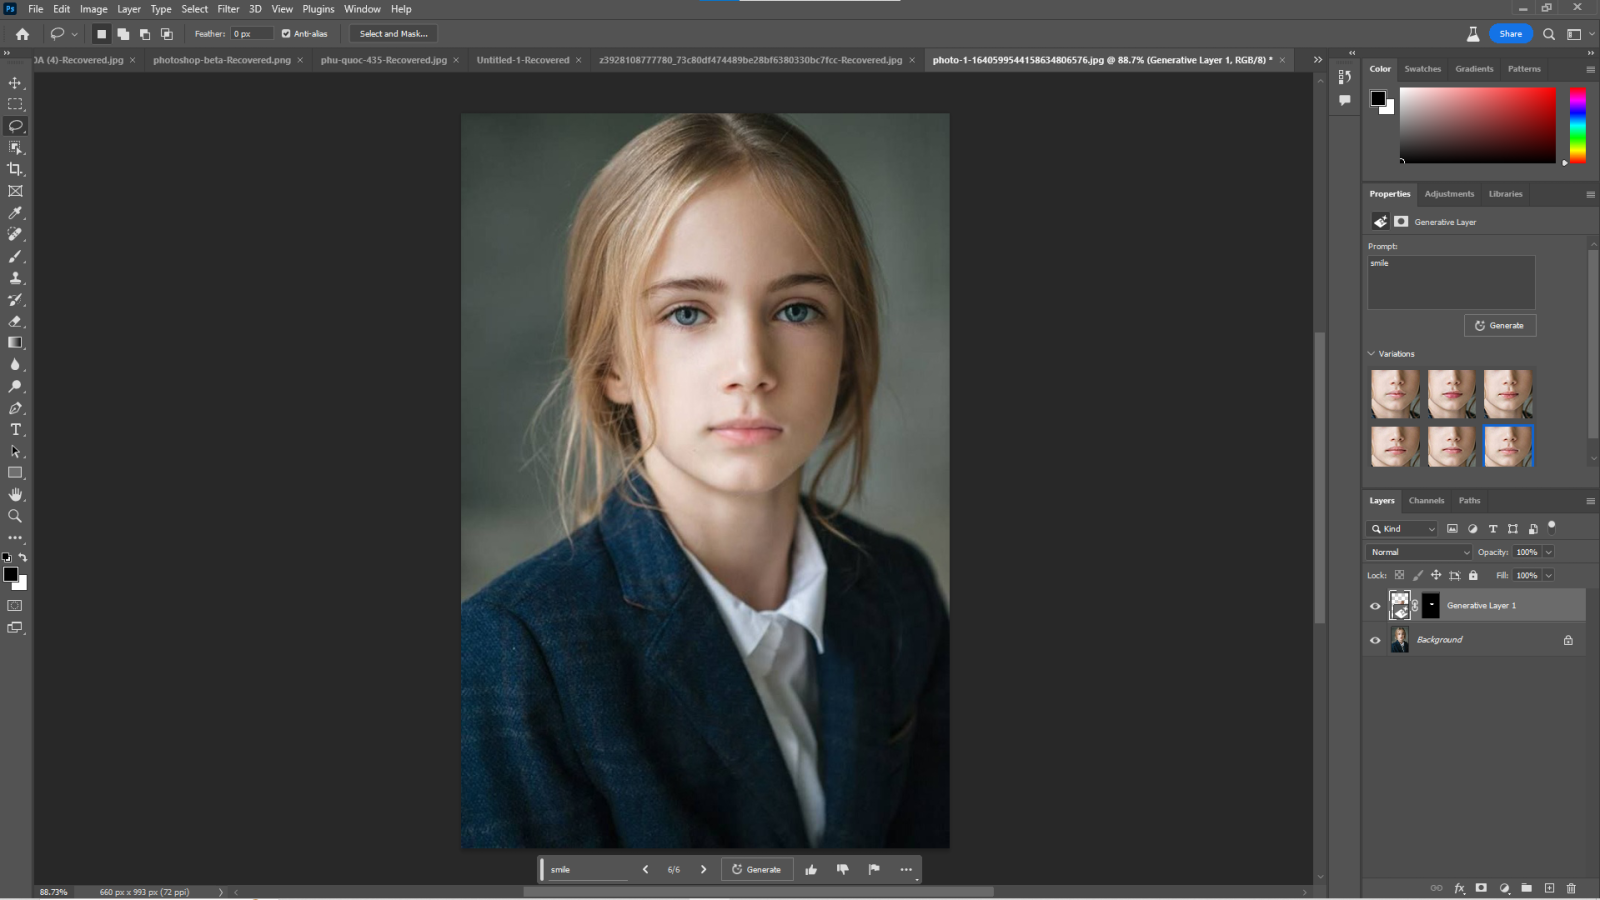Click Generate button in Properties panel
1600x900 pixels.
pyautogui.click(x=1500, y=326)
